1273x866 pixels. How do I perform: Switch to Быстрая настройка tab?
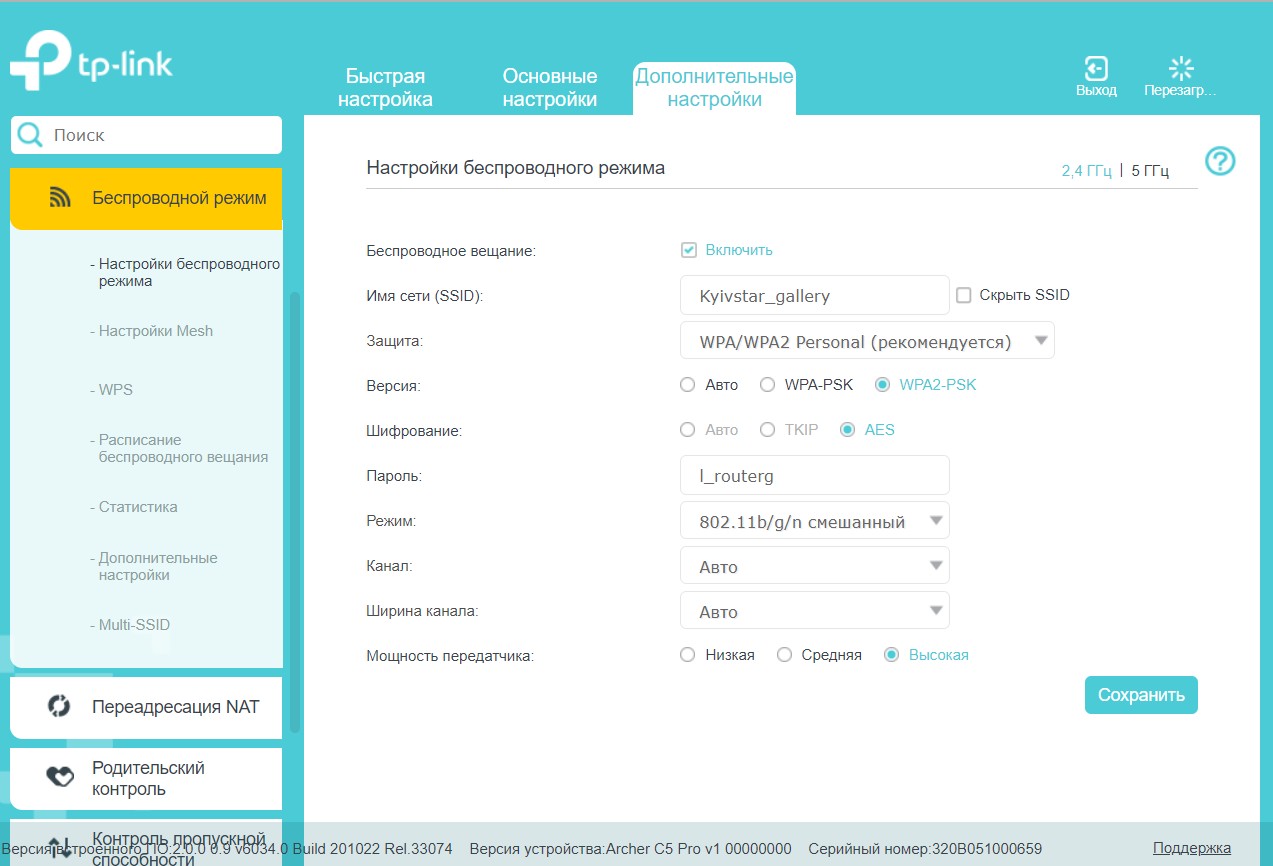385,88
